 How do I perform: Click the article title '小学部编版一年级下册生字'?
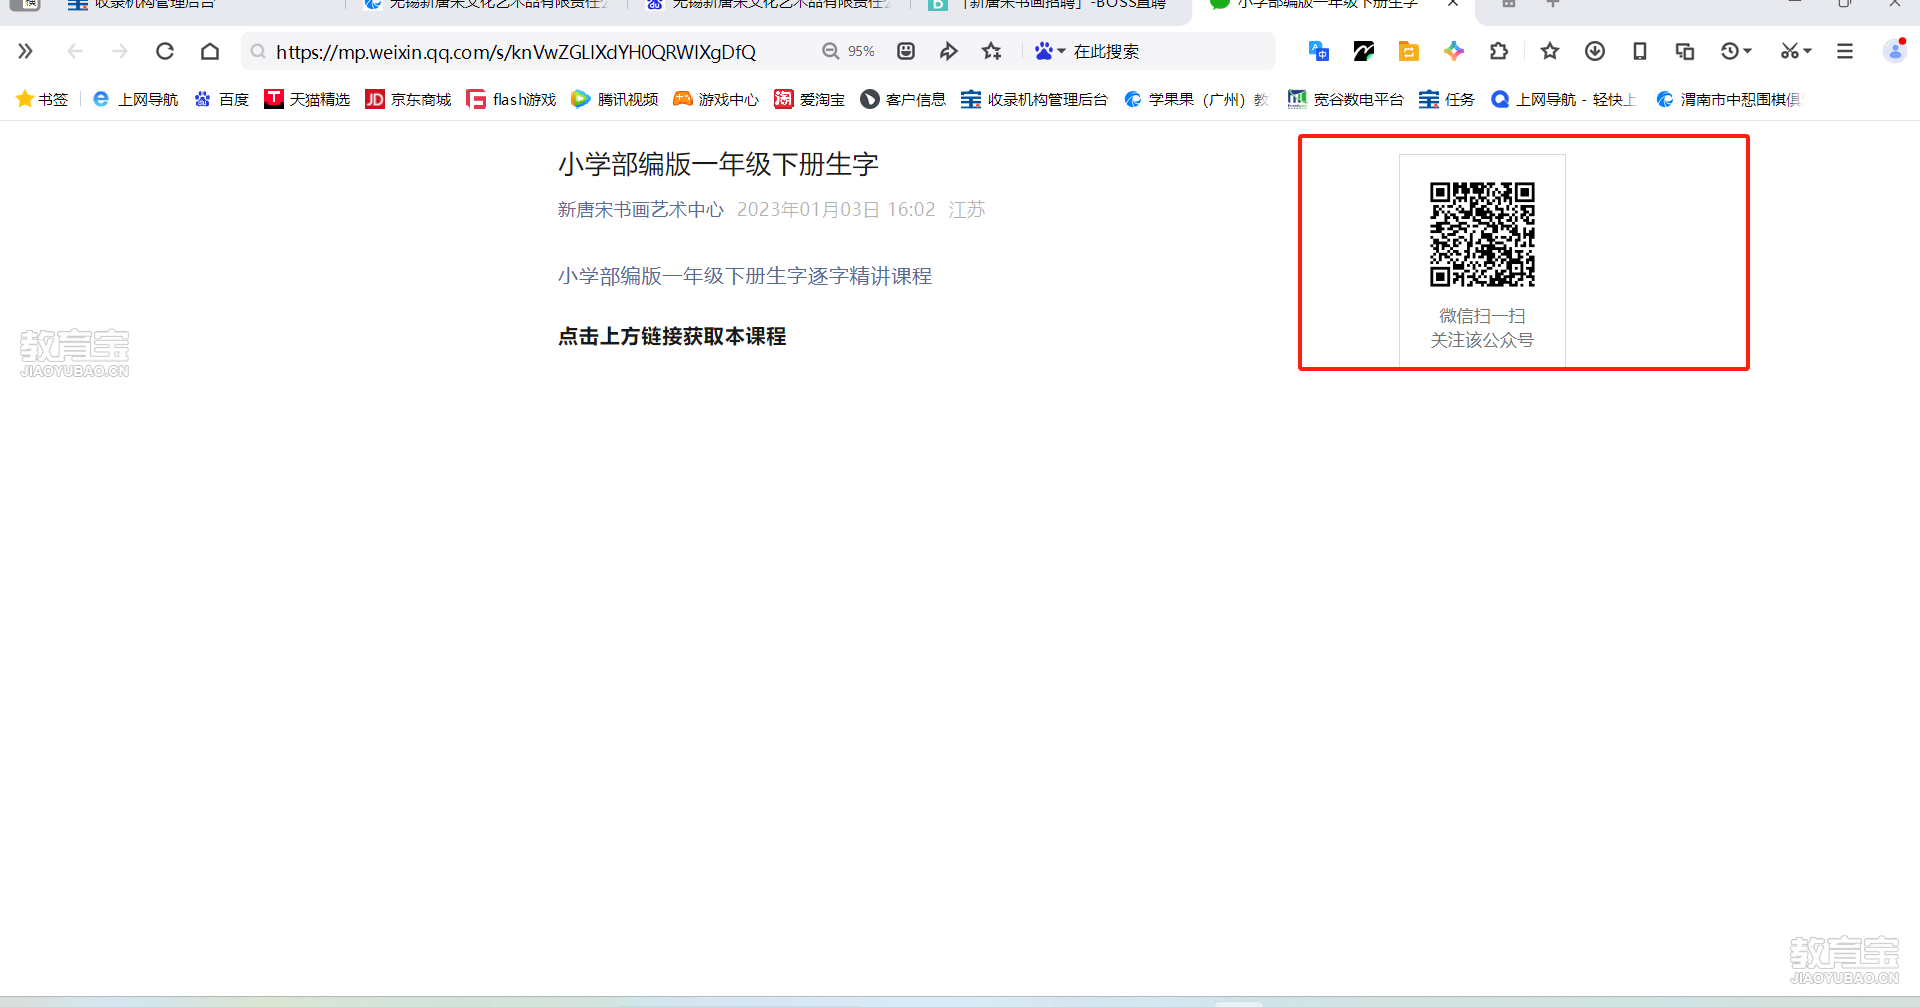click(718, 164)
